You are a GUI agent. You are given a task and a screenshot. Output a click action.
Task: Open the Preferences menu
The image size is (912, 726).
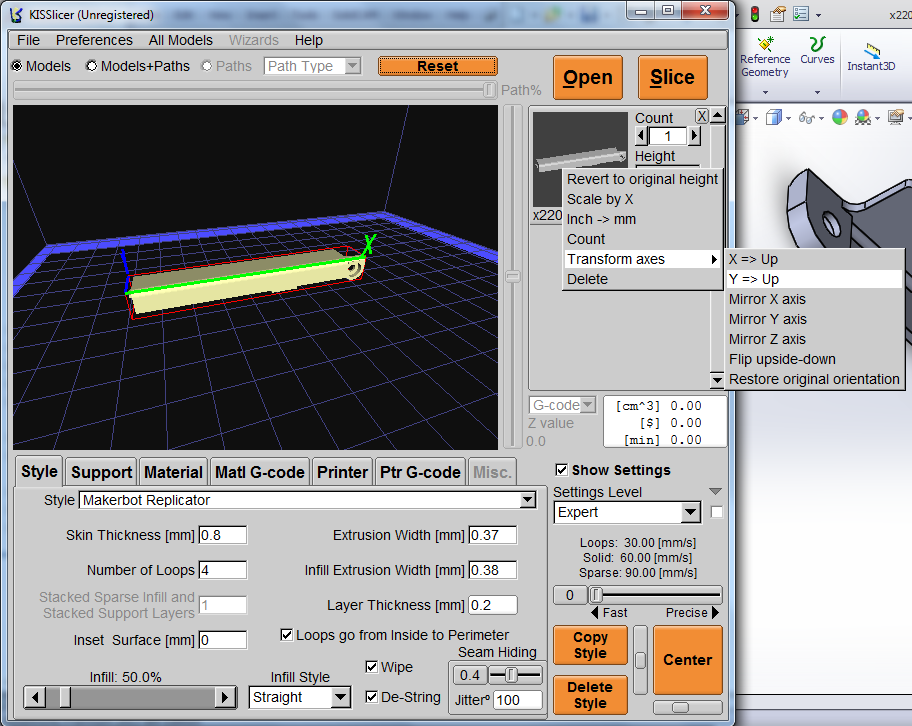point(94,40)
